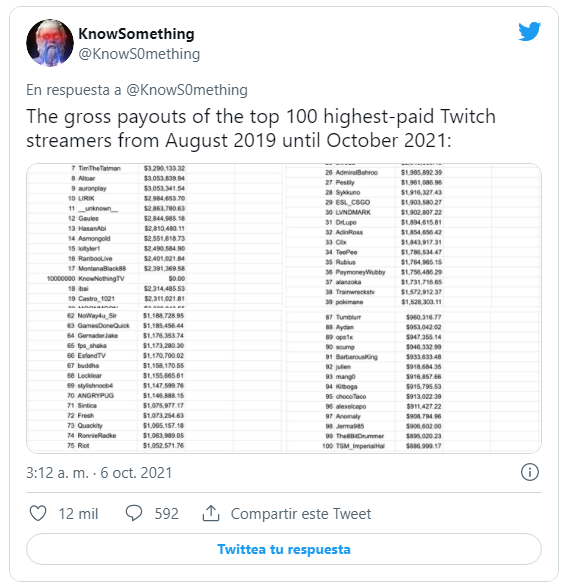Open top-left payout table image
Image resolution: width=565 pixels, height=587 pixels.
tap(155, 236)
